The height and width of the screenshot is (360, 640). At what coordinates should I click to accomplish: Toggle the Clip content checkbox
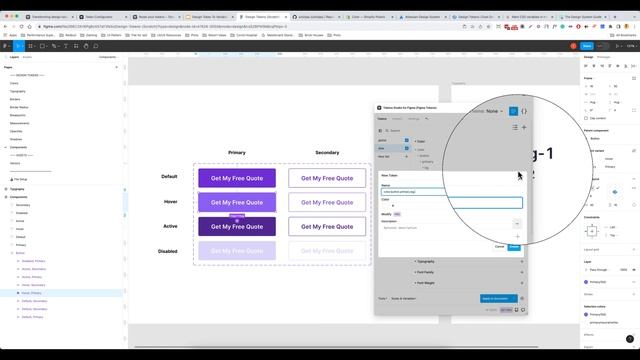click(x=586, y=118)
